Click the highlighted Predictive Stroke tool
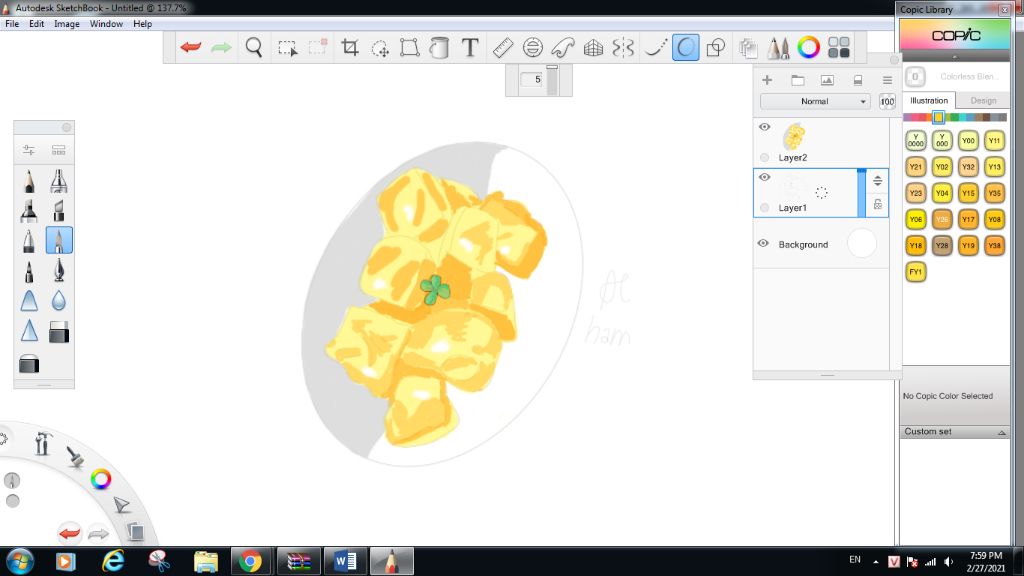This screenshot has width=1024, height=576. pyautogui.click(x=685, y=47)
